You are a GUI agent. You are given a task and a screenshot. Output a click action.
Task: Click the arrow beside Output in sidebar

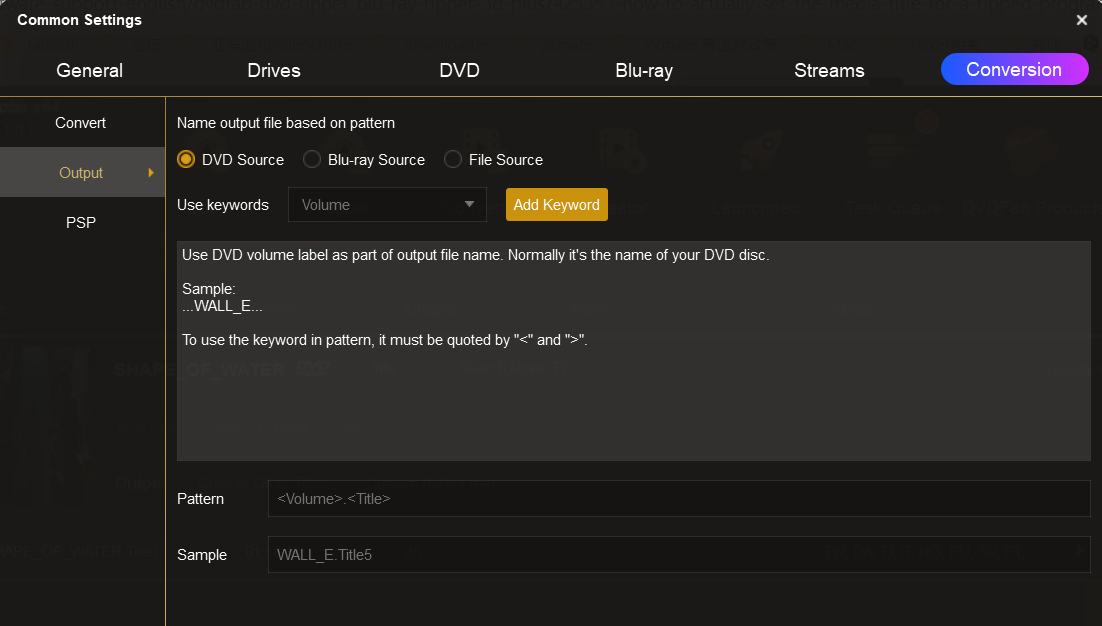pyautogui.click(x=151, y=173)
